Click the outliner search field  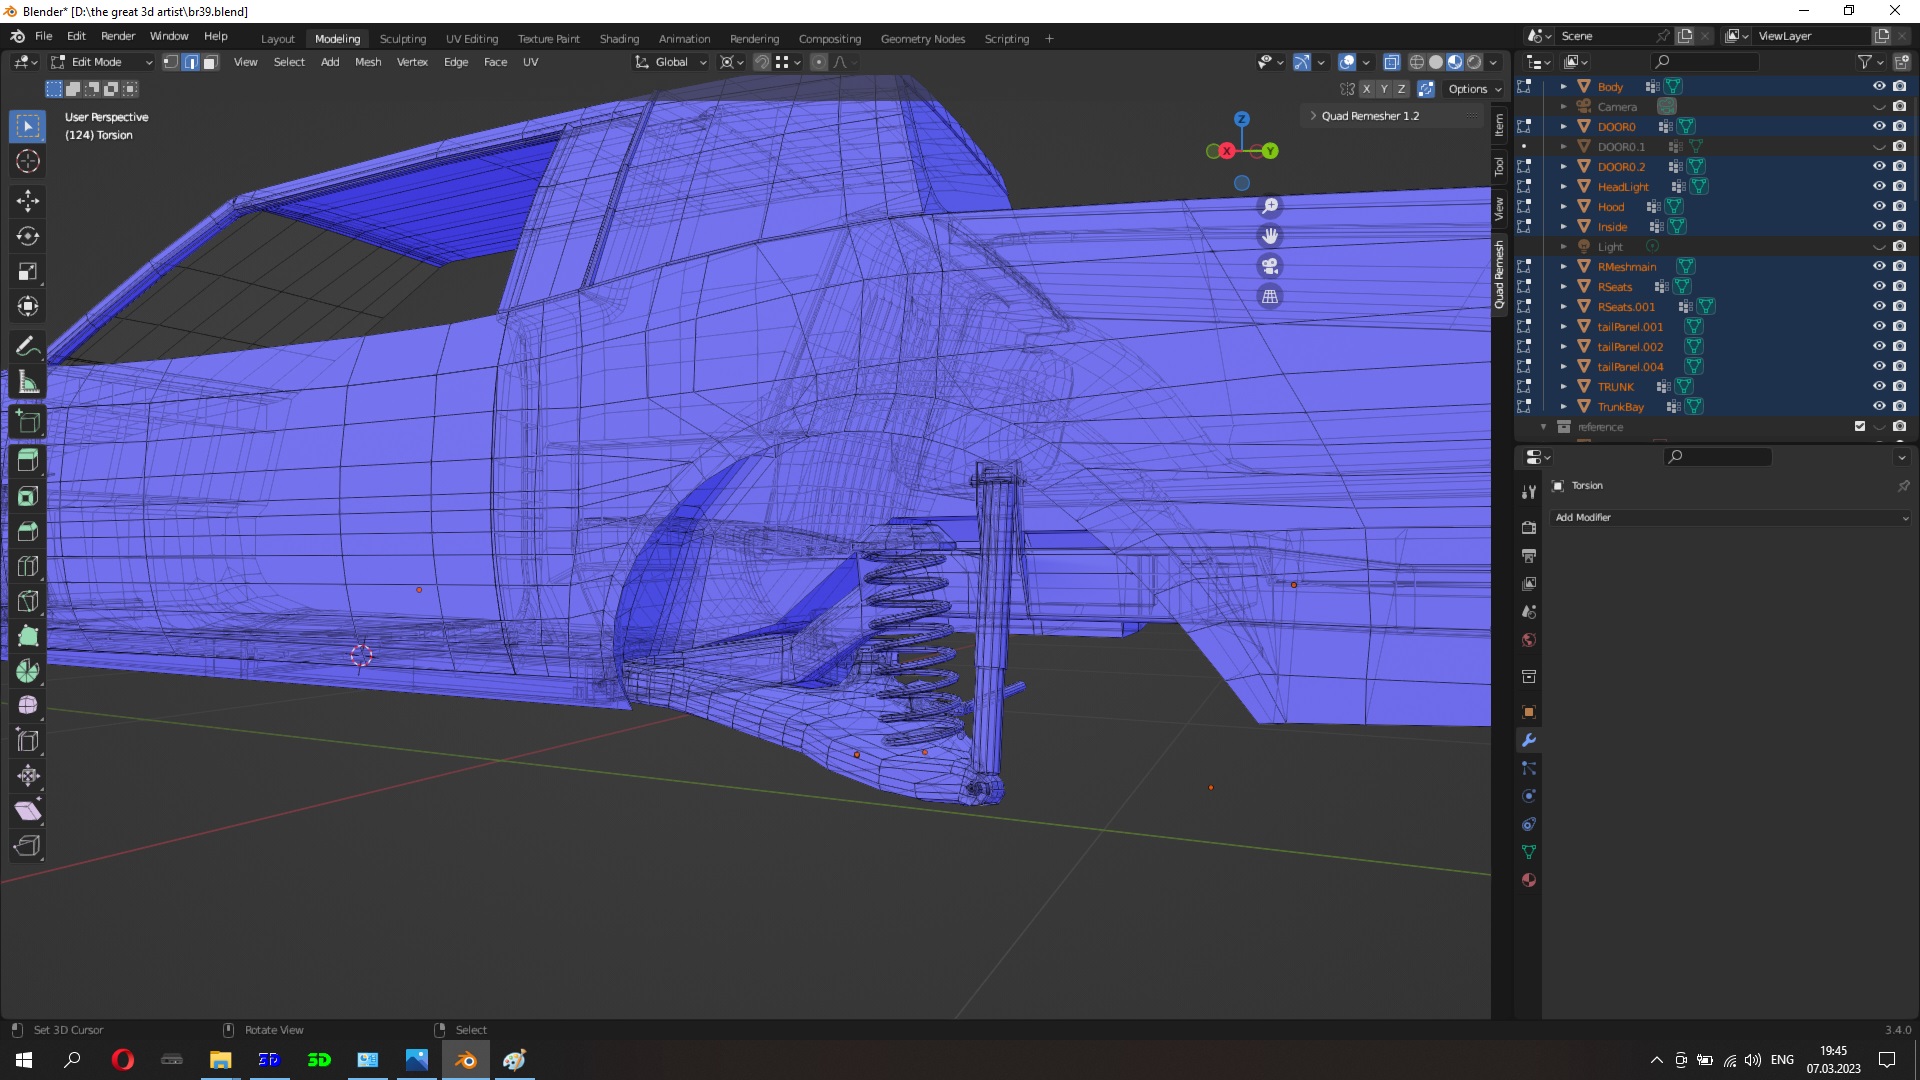(x=1706, y=62)
